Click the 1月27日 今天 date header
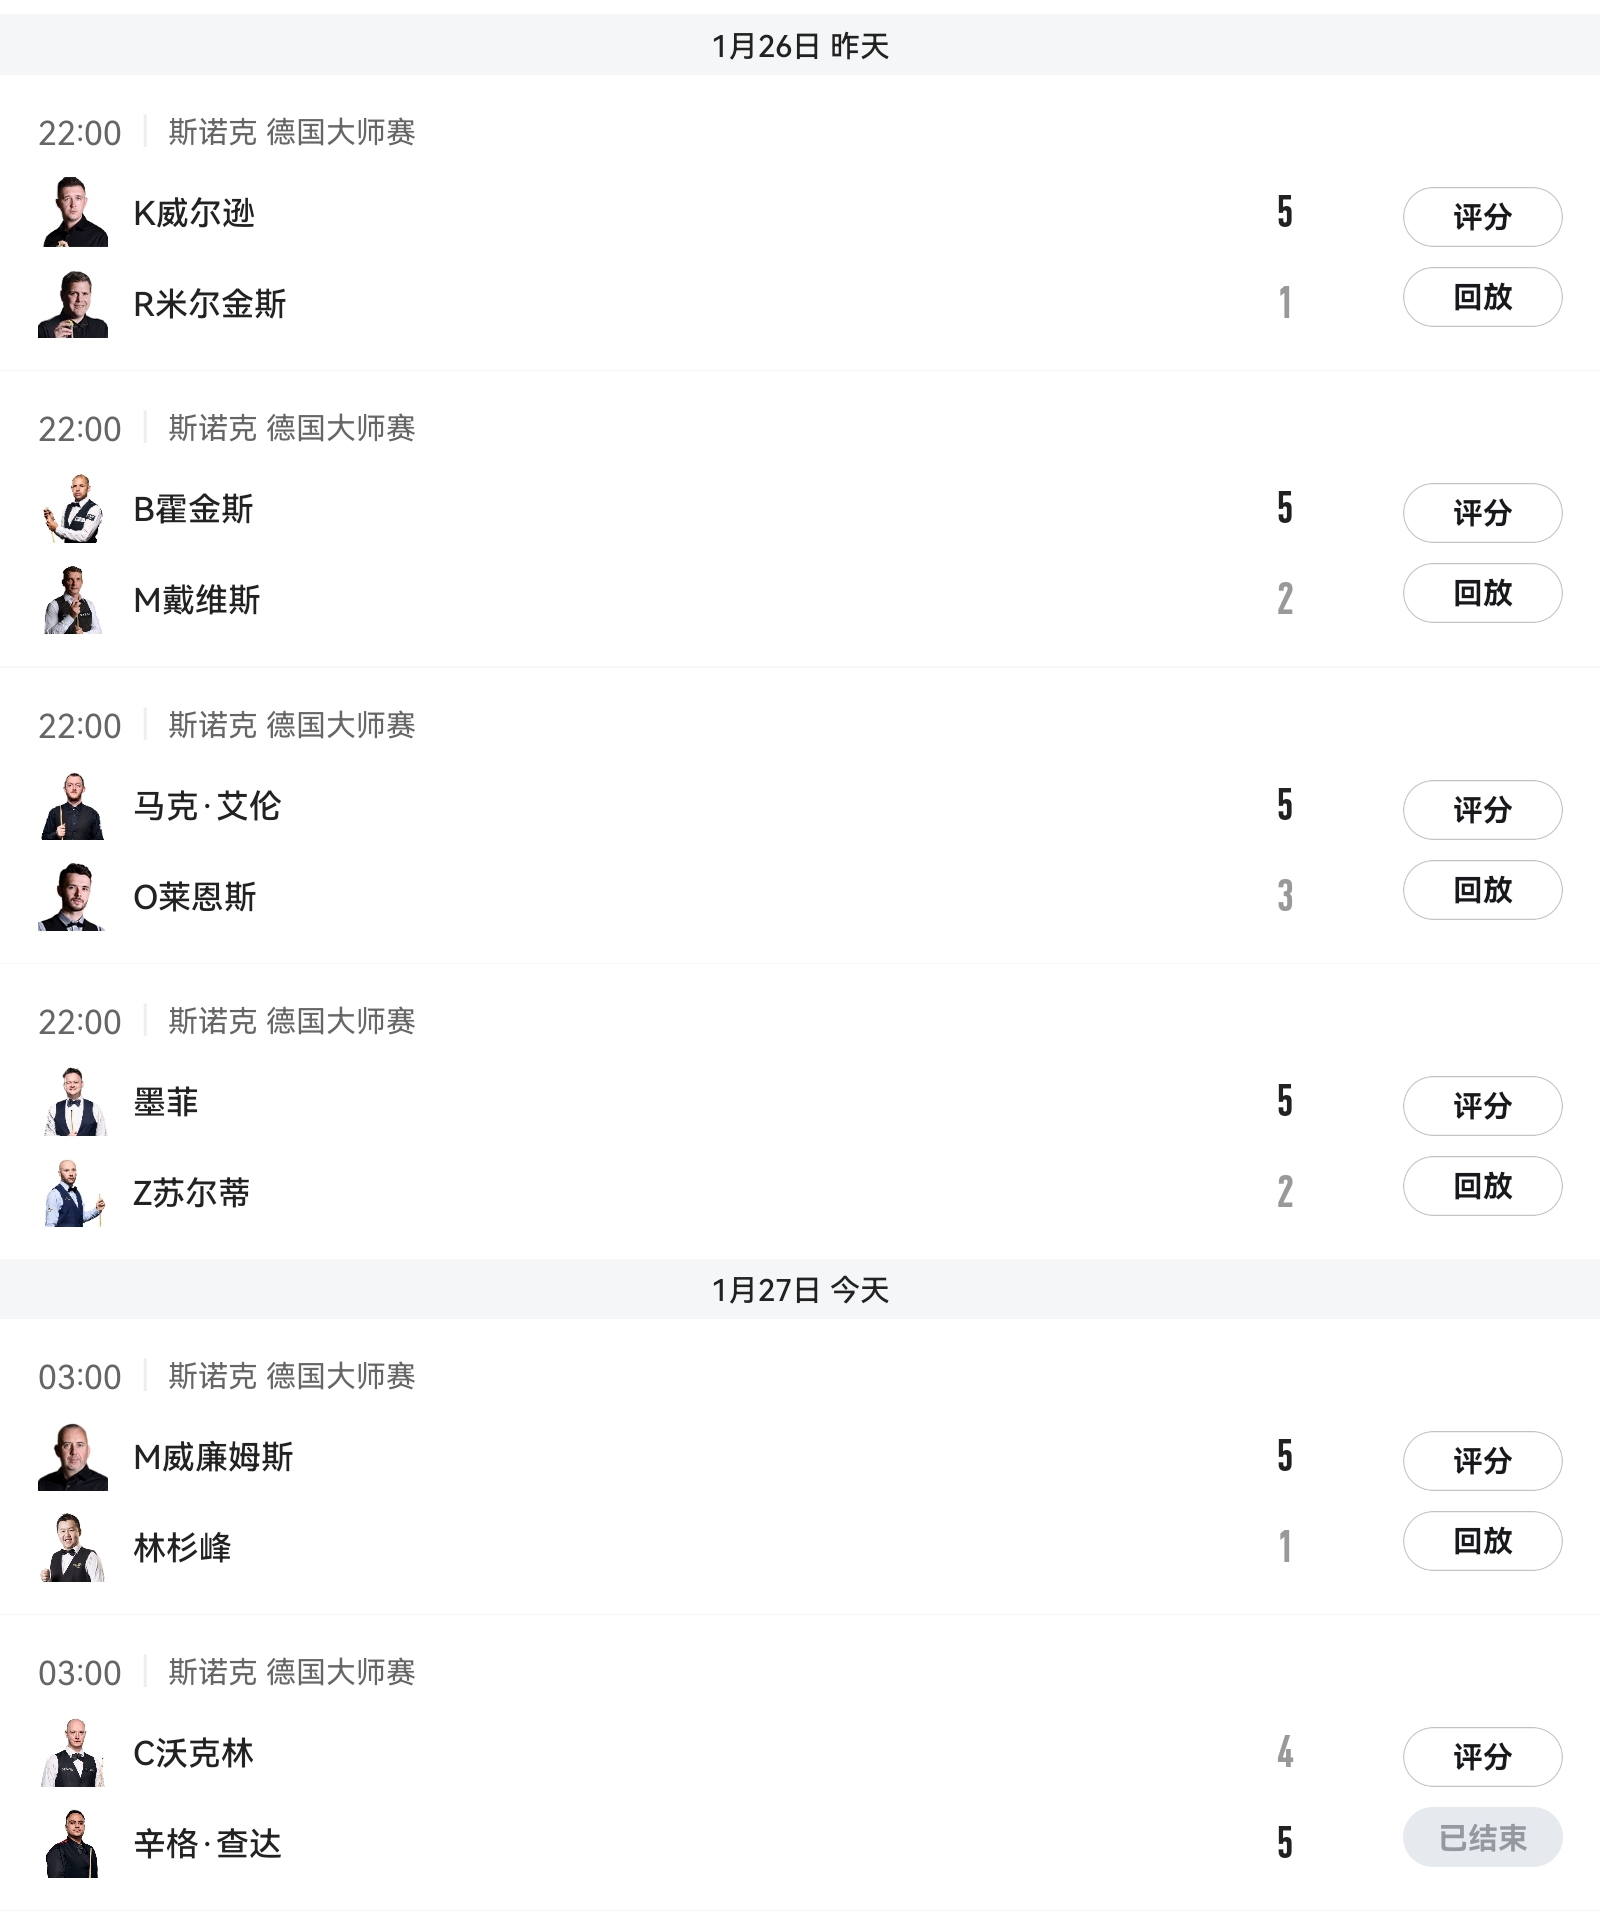Image resolution: width=1600 pixels, height=1918 pixels. pyautogui.click(x=800, y=1290)
